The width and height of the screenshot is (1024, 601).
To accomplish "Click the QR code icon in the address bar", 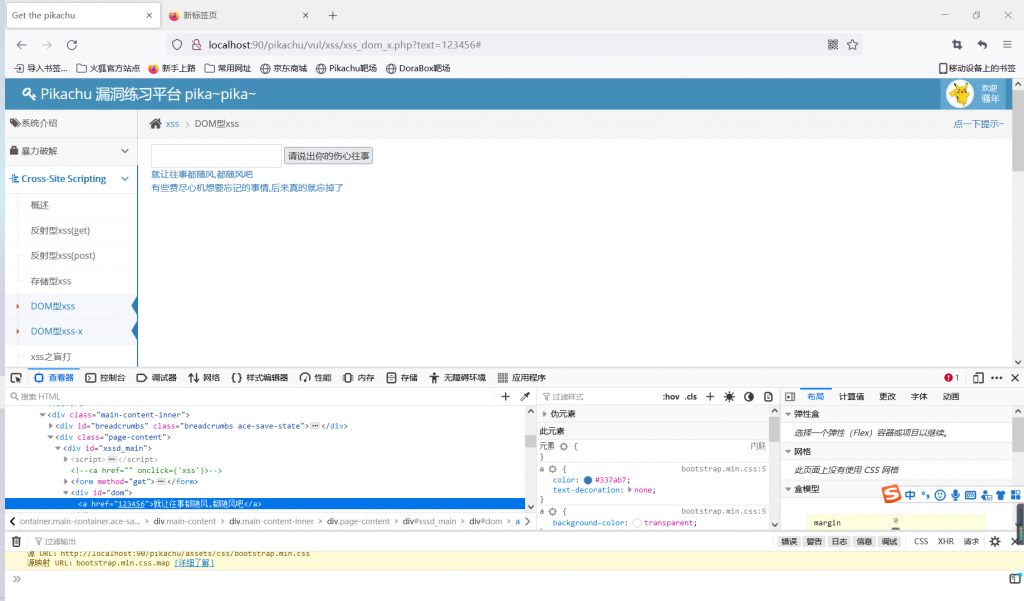I will point(833,45).
